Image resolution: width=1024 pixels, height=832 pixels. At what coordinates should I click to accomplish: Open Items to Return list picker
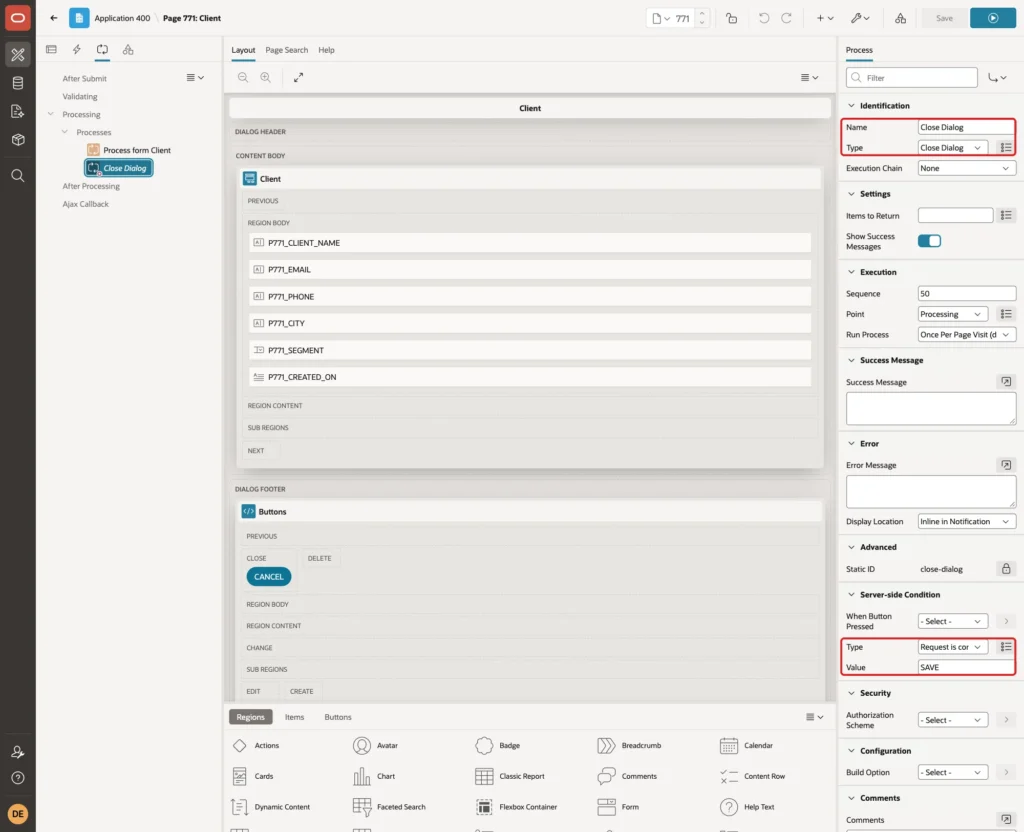pos(1006,216)
